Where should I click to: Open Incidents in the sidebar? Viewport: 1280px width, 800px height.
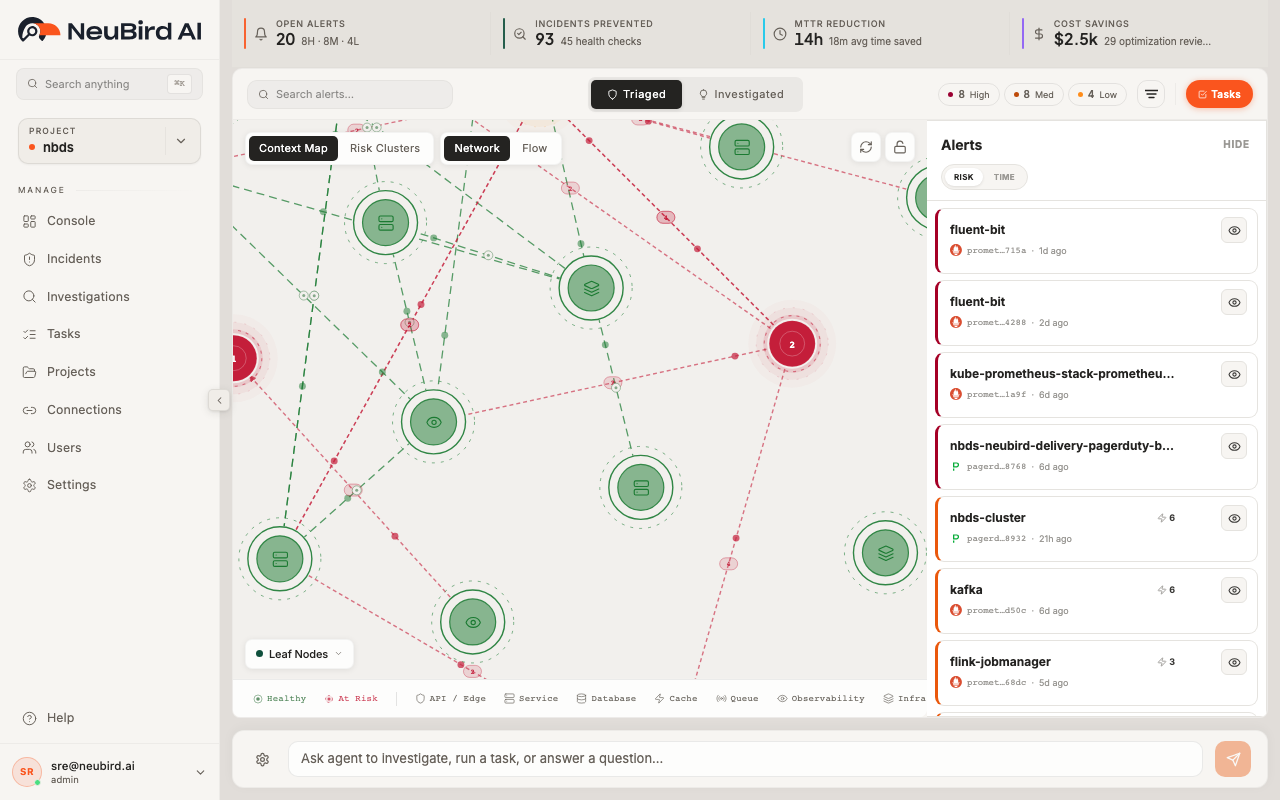tap(74, 259)
